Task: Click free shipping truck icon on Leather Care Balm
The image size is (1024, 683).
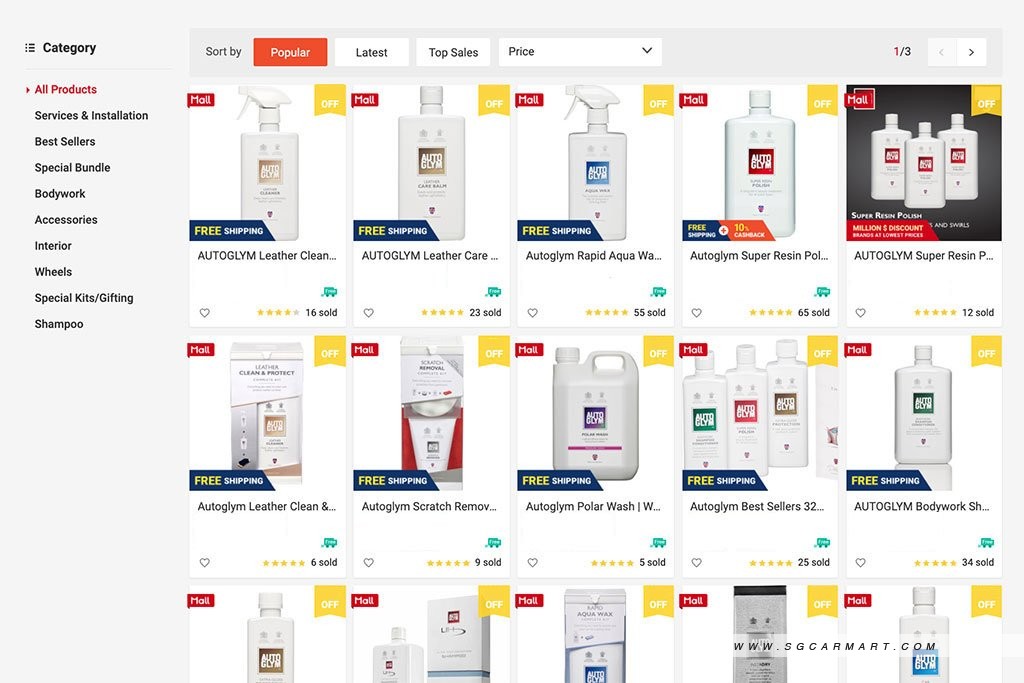Action: click(494, 291)
